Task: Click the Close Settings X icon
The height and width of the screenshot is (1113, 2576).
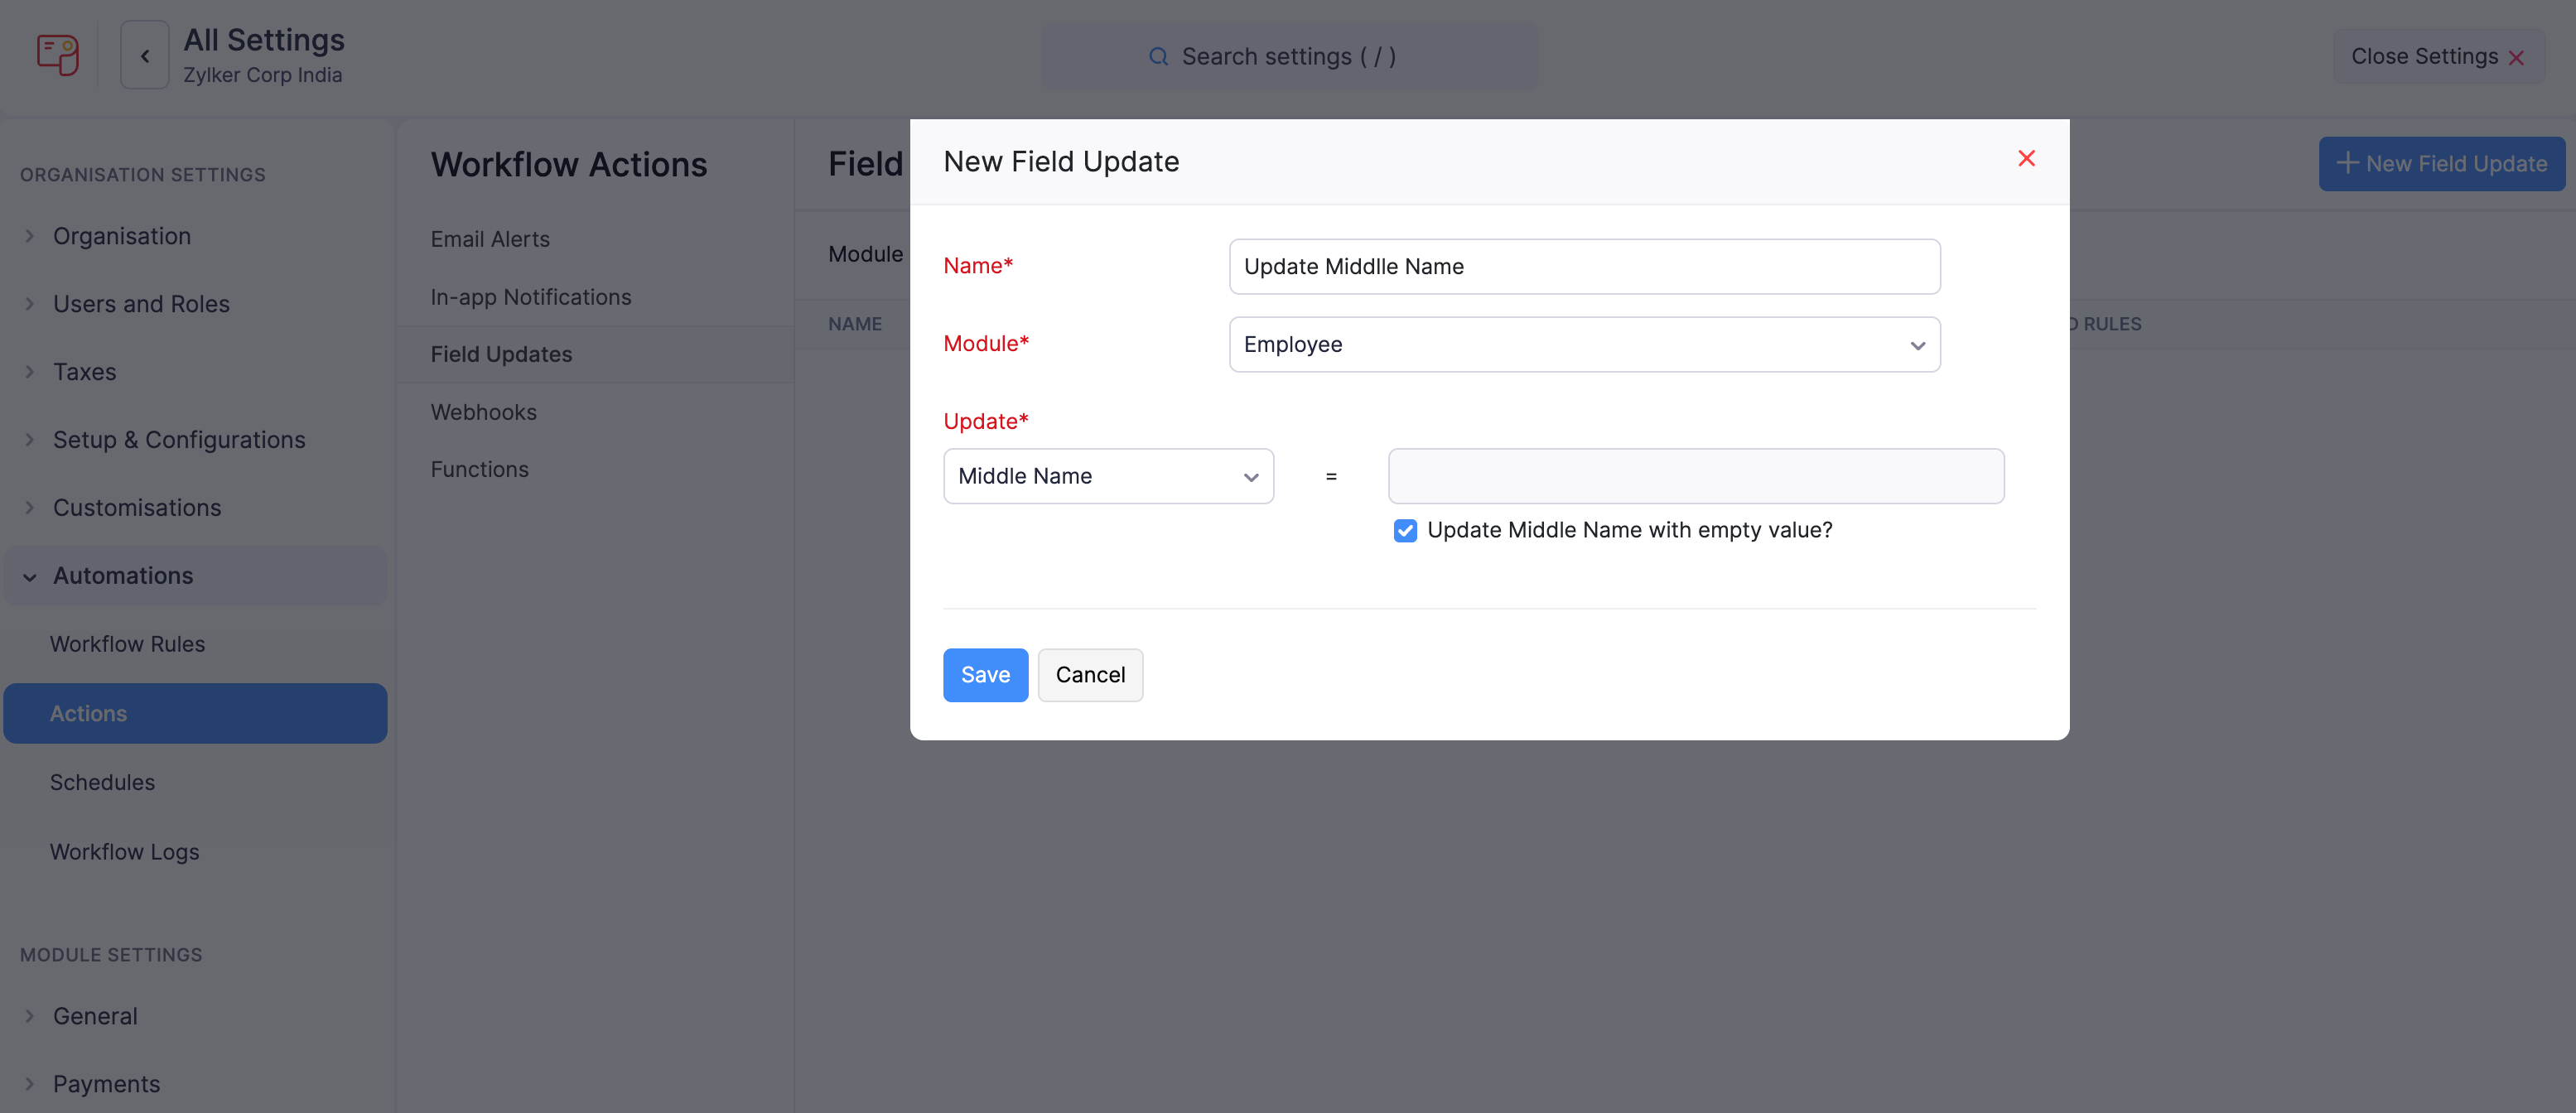Action: 2516,58
